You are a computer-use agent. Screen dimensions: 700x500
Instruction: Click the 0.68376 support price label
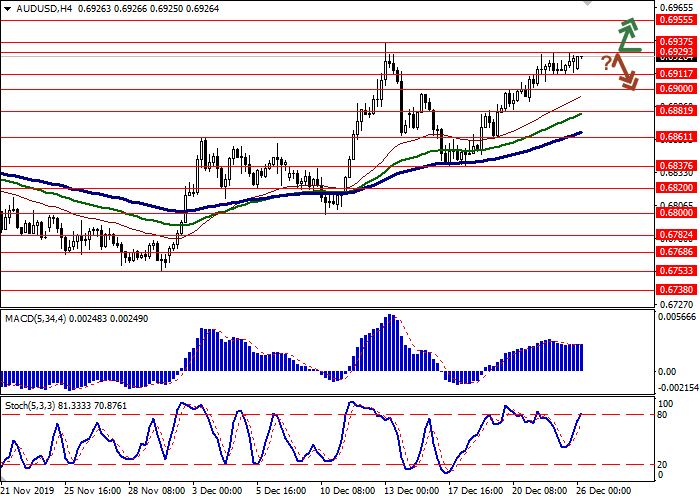pyautogui.click(x=677, y=167)
